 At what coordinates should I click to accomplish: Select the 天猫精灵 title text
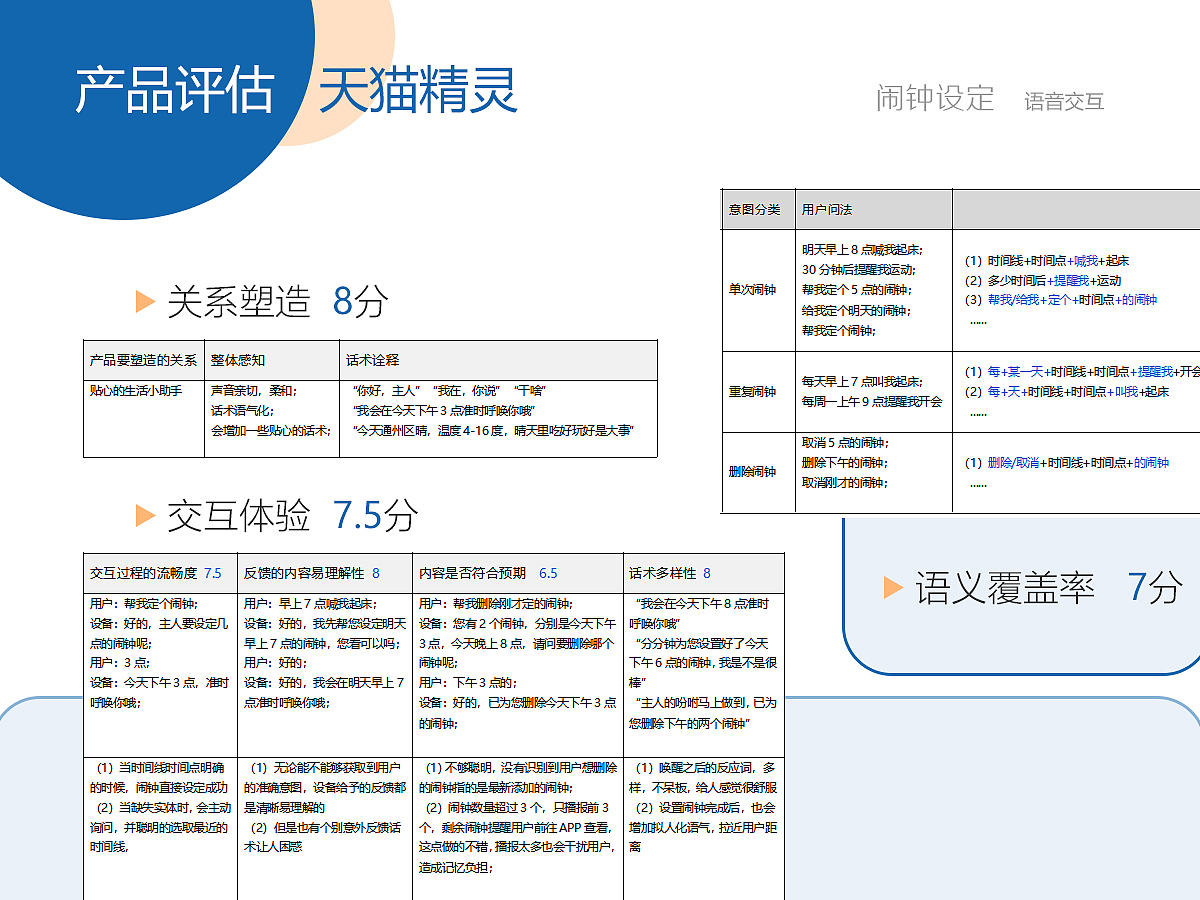point(418,91)
